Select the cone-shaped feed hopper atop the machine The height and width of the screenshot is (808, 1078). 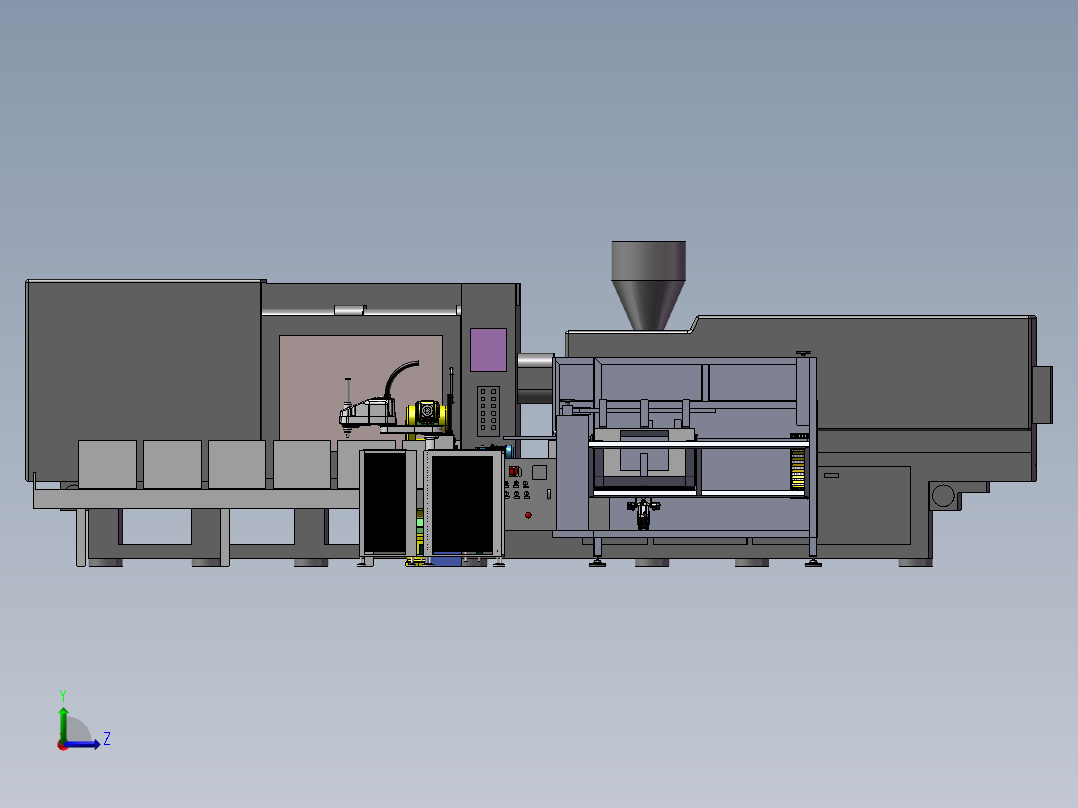648,285
